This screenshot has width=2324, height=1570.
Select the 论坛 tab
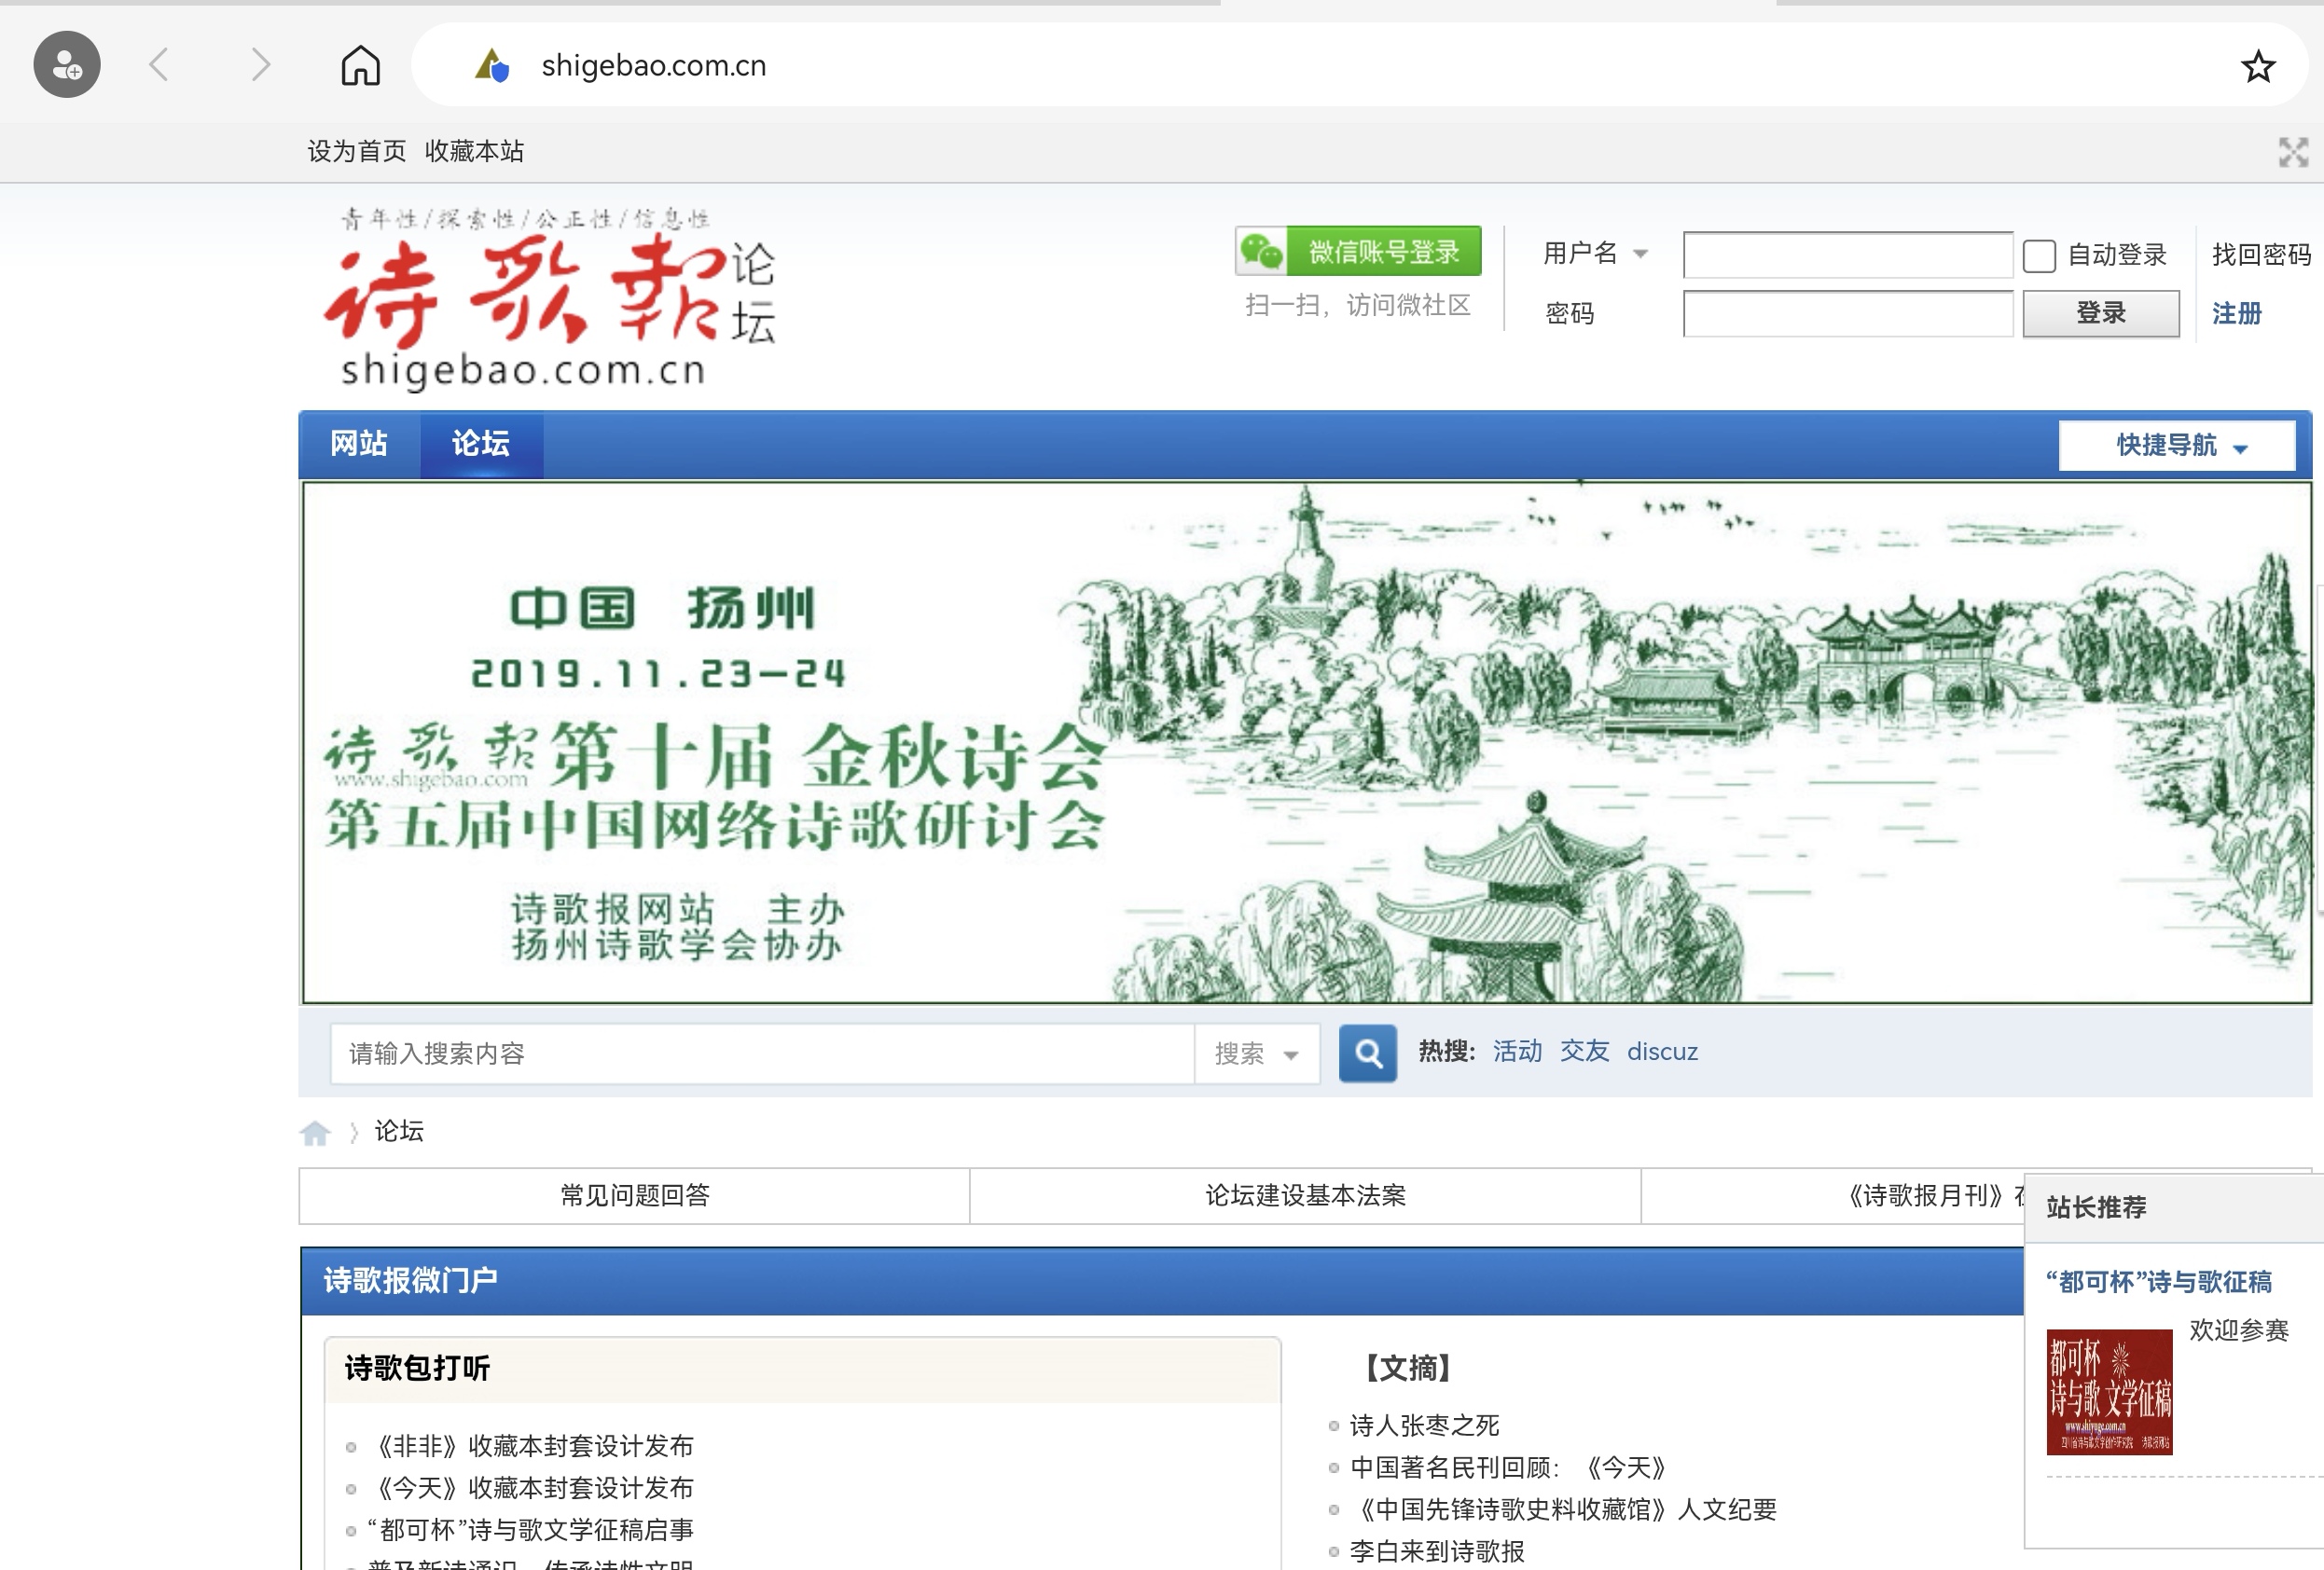click(483, 443)
